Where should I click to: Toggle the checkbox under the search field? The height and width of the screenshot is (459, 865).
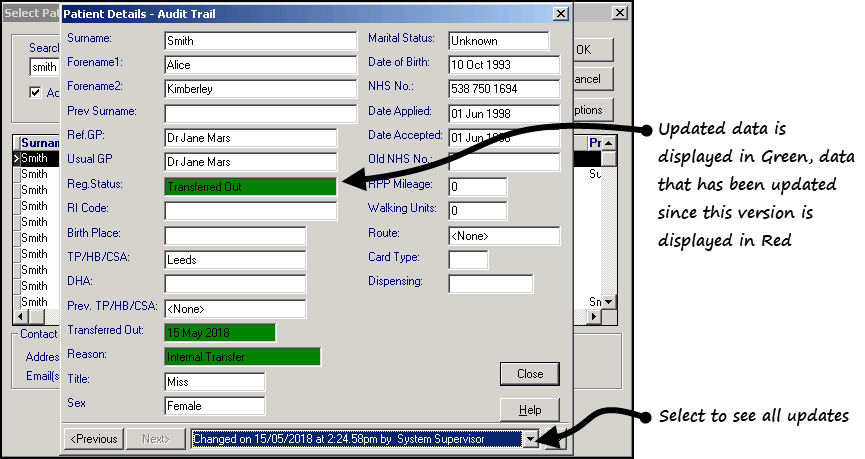36,93
